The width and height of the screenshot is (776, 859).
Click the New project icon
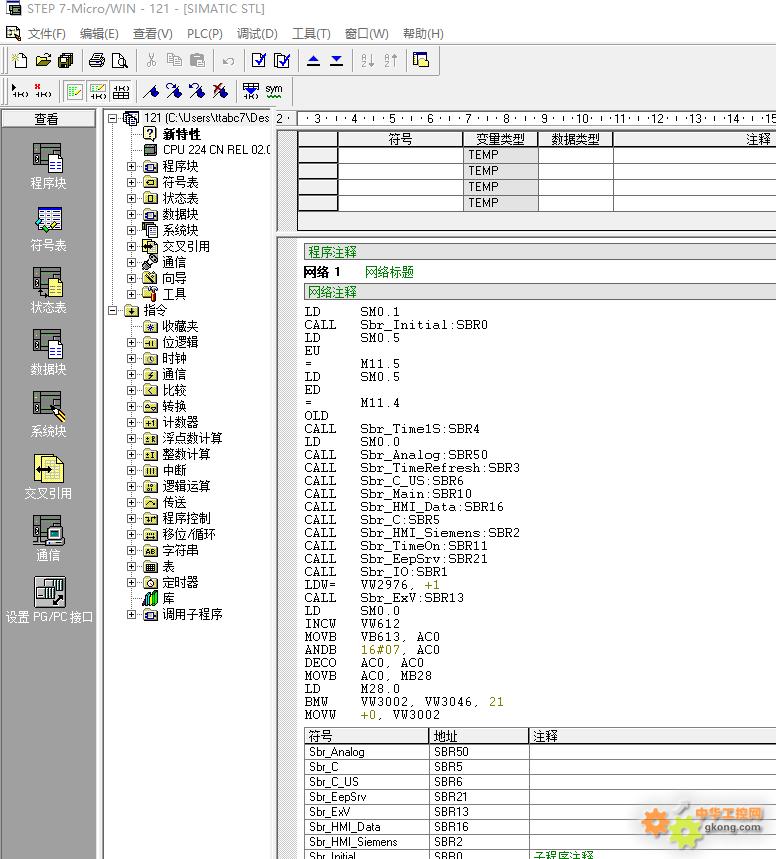click(19, 61)
